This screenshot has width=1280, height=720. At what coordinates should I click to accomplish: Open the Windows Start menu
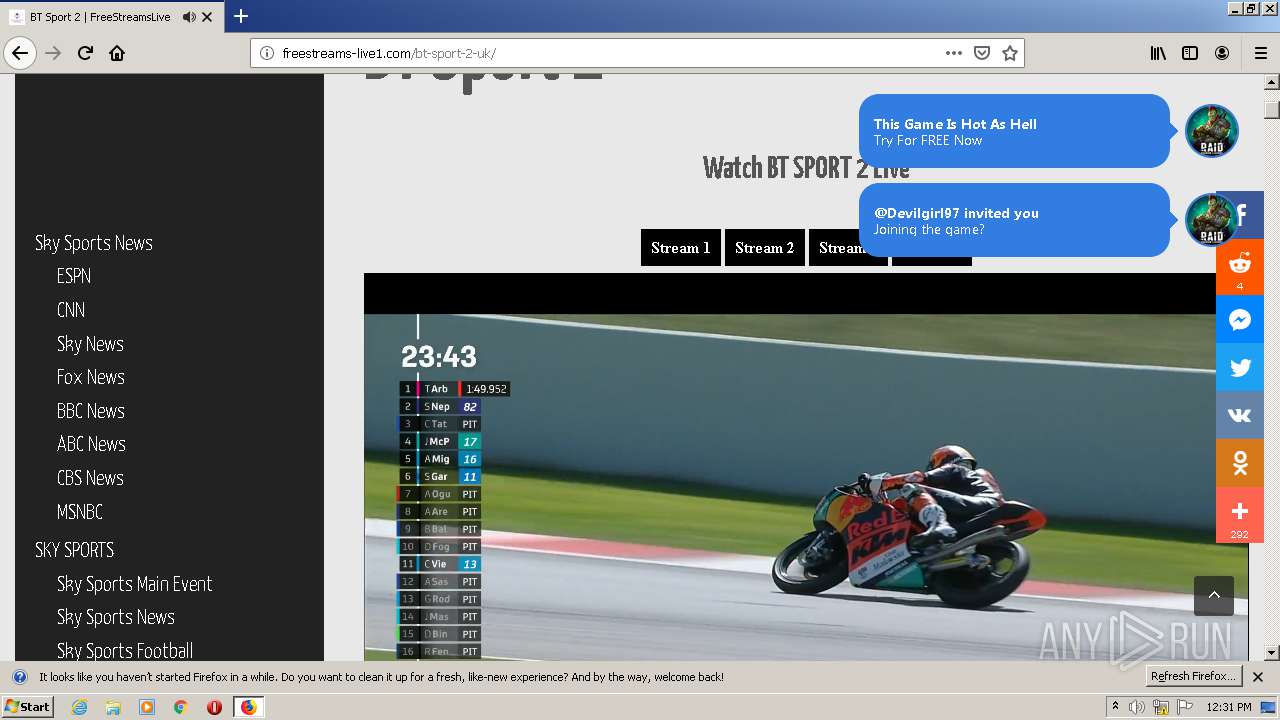coord(27,707)
